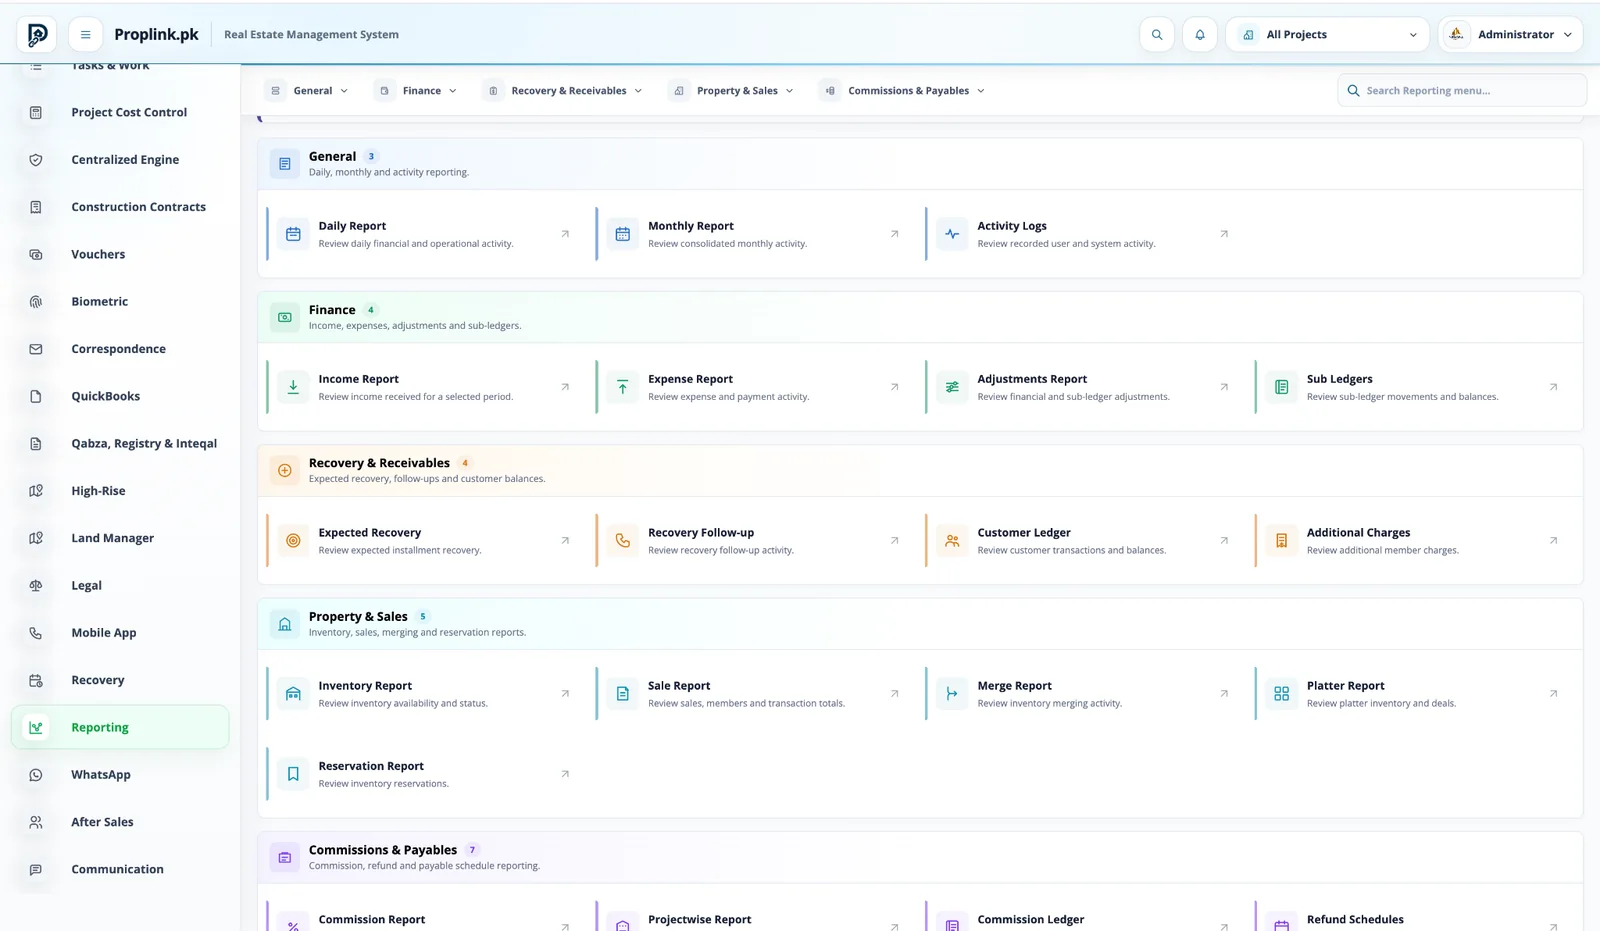Click the Mobile App phone icon
The height and width of the screenshot is (931, 1600).
[x=36, y=633]
